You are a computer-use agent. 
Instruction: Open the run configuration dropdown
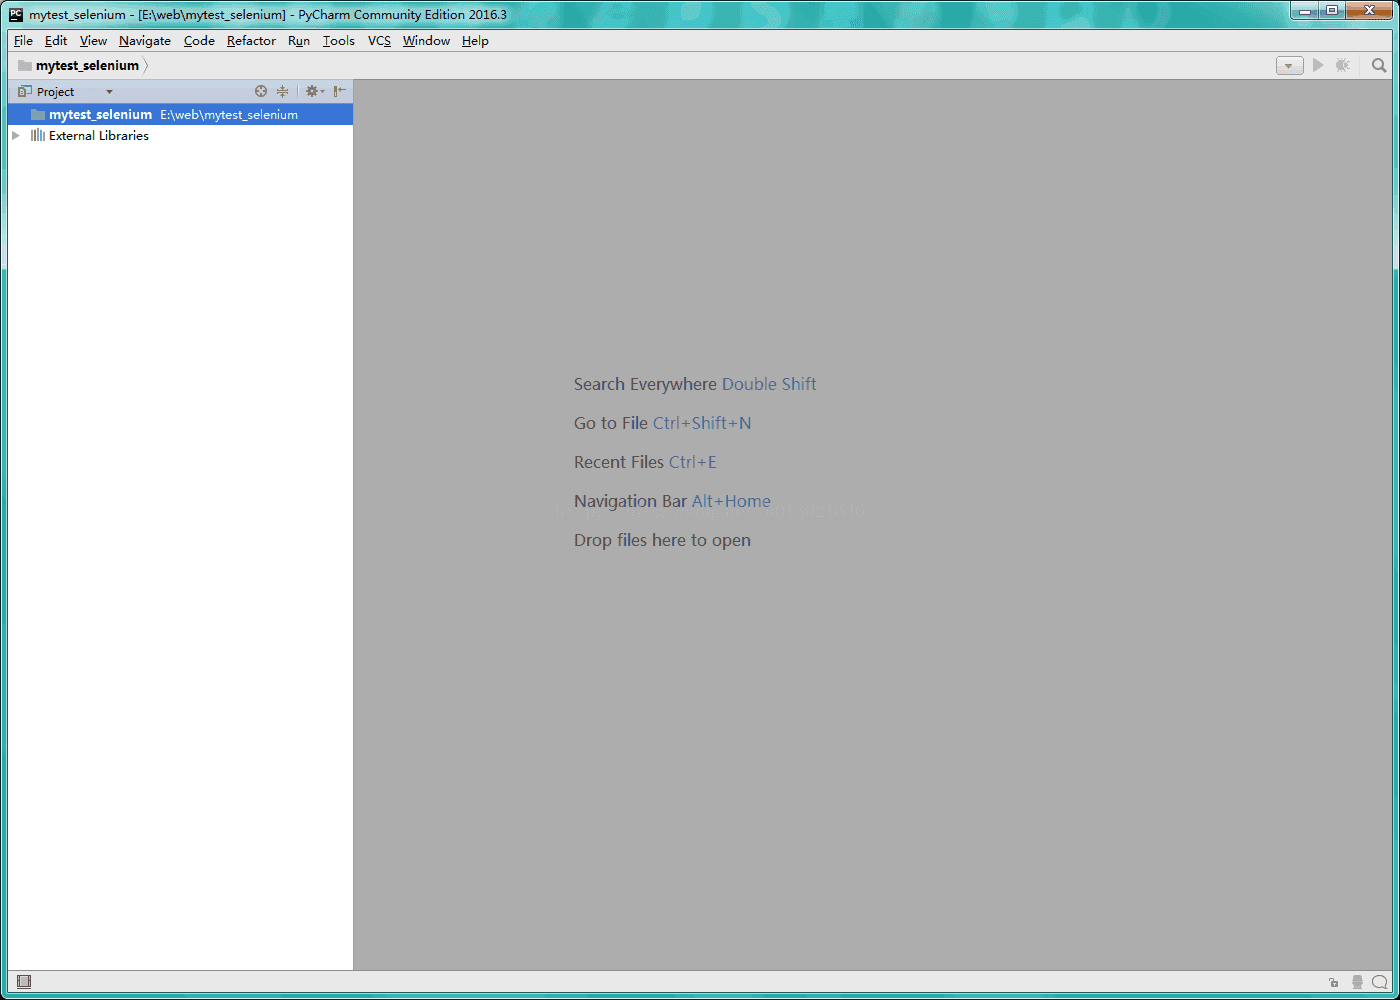tap(1290, 65)
